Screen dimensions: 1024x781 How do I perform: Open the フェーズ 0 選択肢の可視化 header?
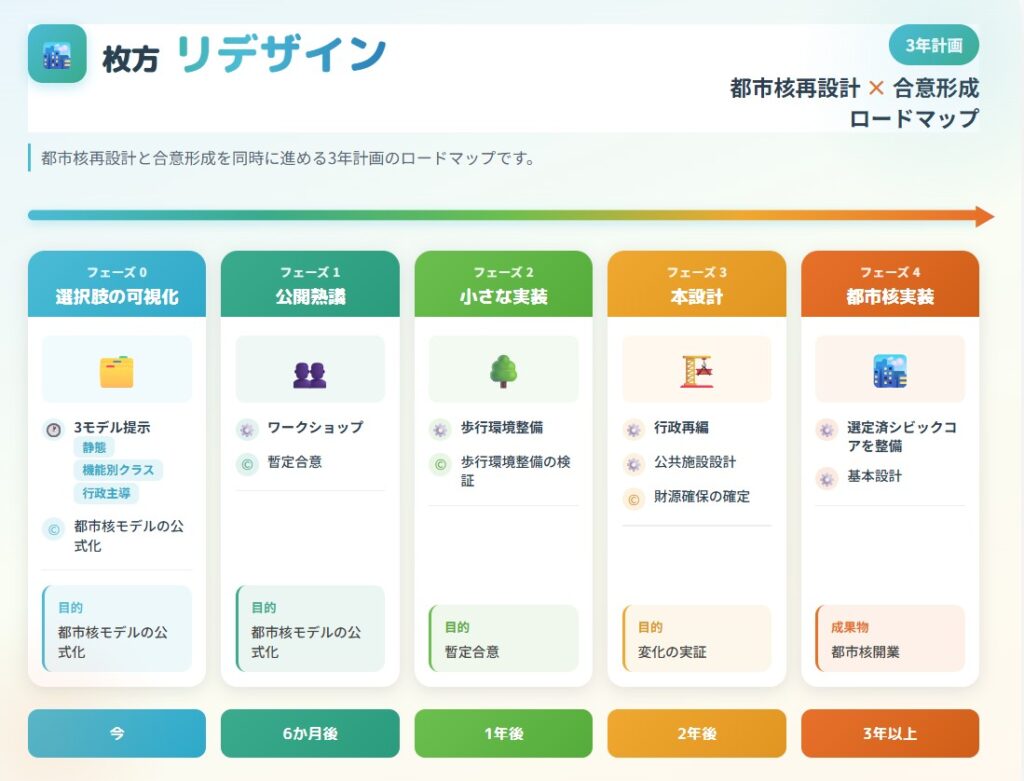(x=116, y=285)
